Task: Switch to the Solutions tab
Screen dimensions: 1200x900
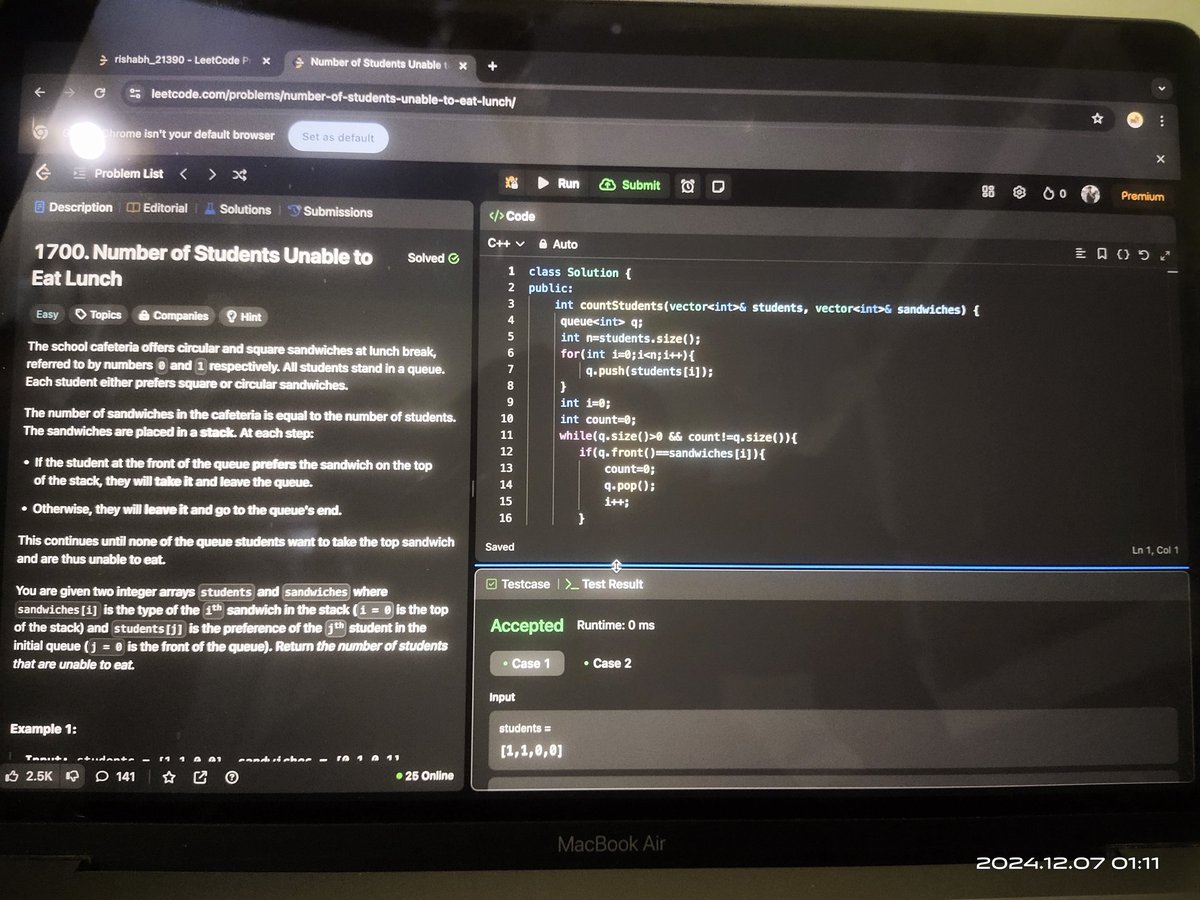Action: [x=238, y=209]
